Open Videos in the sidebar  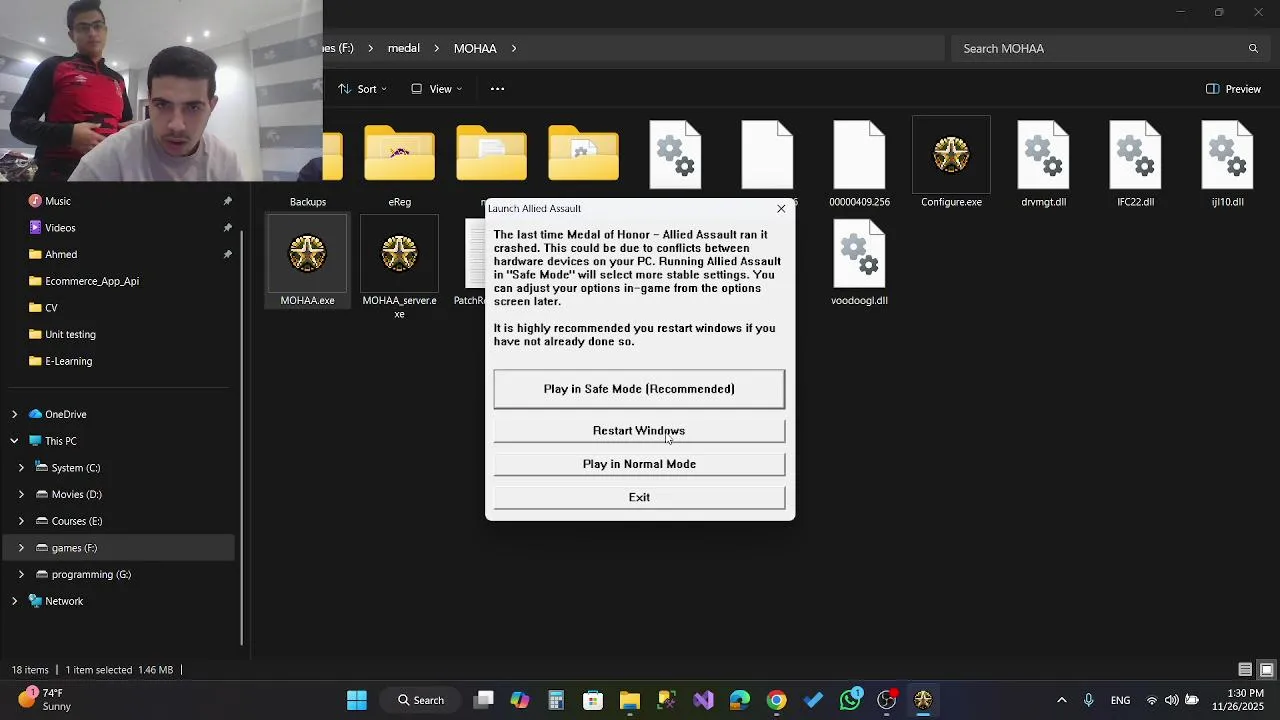[60, 228]
